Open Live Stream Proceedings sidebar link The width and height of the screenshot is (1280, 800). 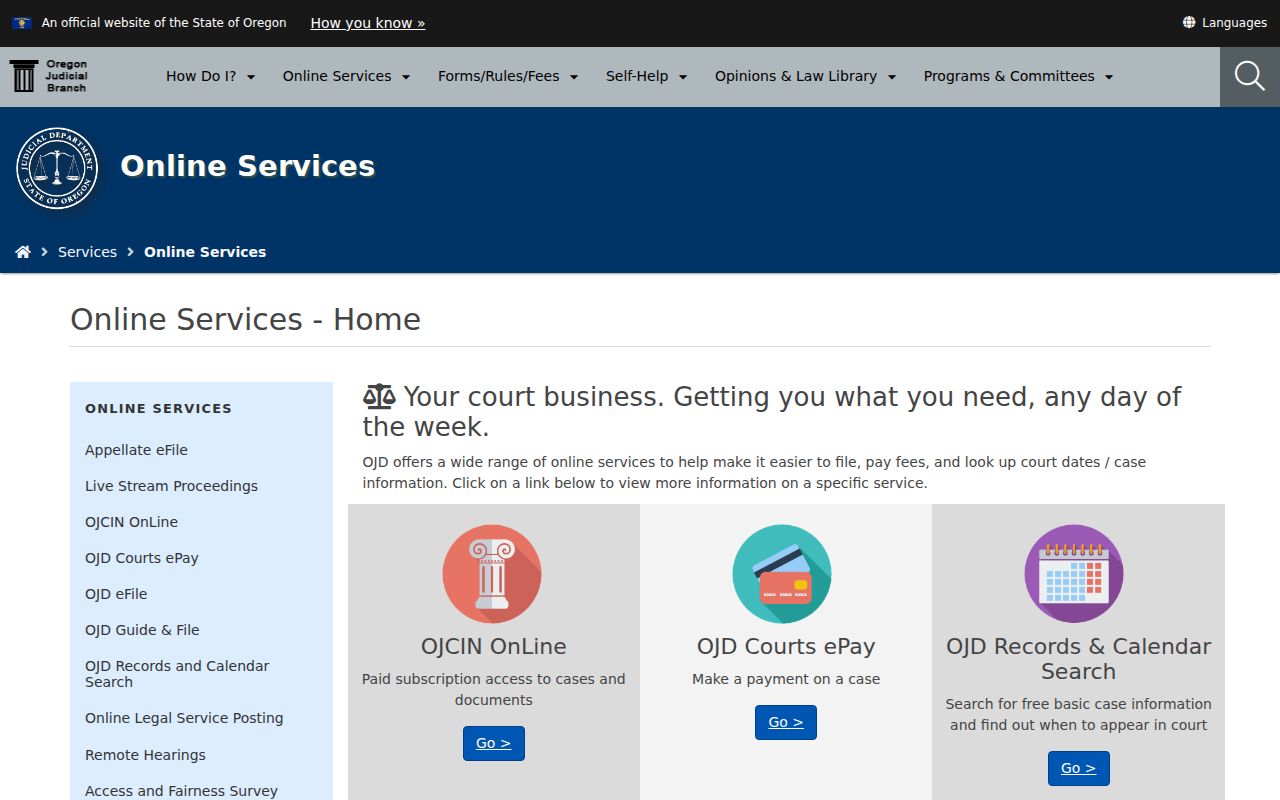171,486
